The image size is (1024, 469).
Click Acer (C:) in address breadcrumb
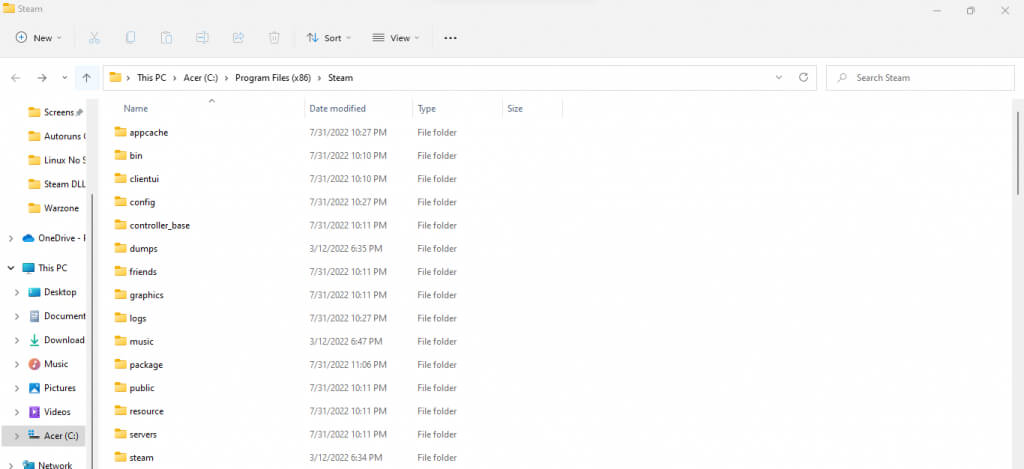200,78
